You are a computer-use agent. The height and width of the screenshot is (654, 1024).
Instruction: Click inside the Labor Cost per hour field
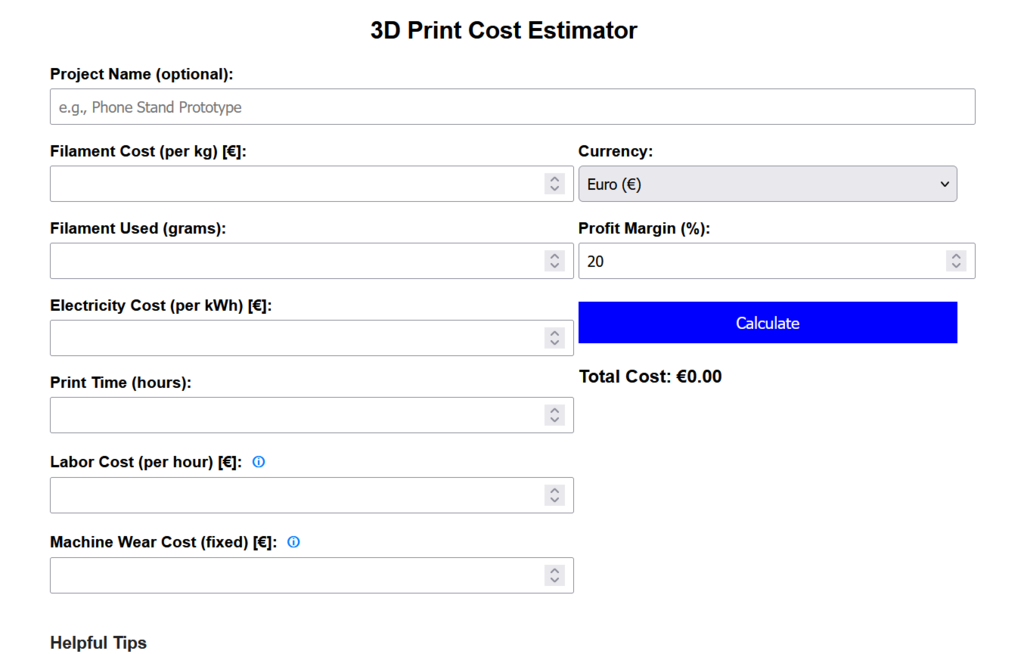(296, 495)
